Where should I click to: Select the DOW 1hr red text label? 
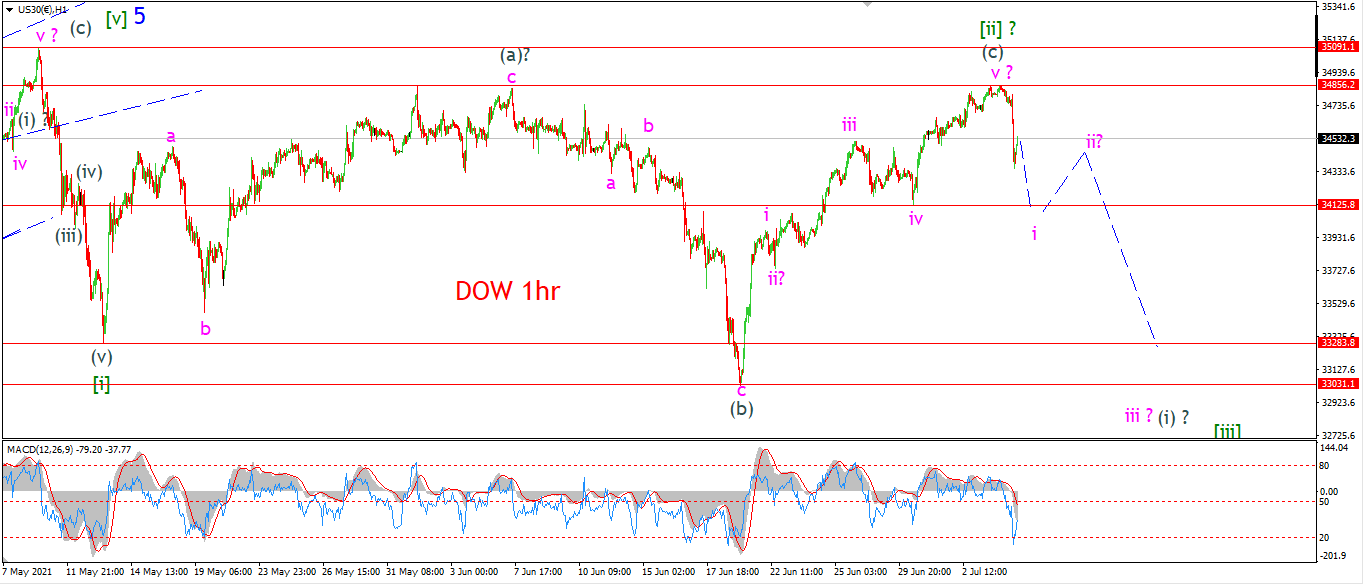click(x=507, y=291)
